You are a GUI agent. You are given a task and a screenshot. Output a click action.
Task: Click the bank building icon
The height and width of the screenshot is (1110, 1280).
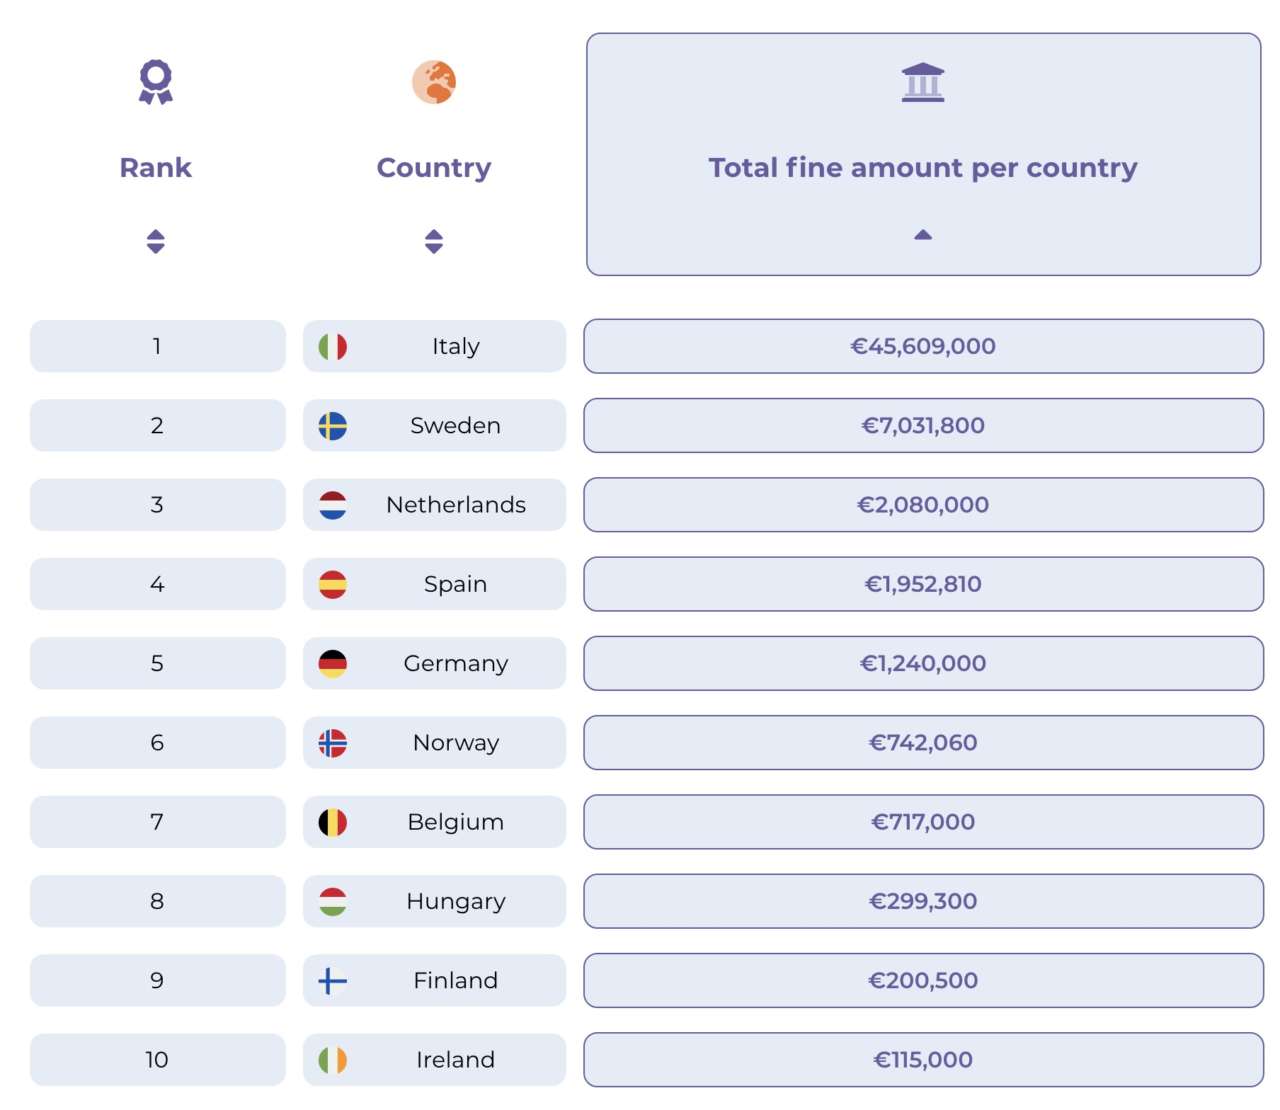923,82
